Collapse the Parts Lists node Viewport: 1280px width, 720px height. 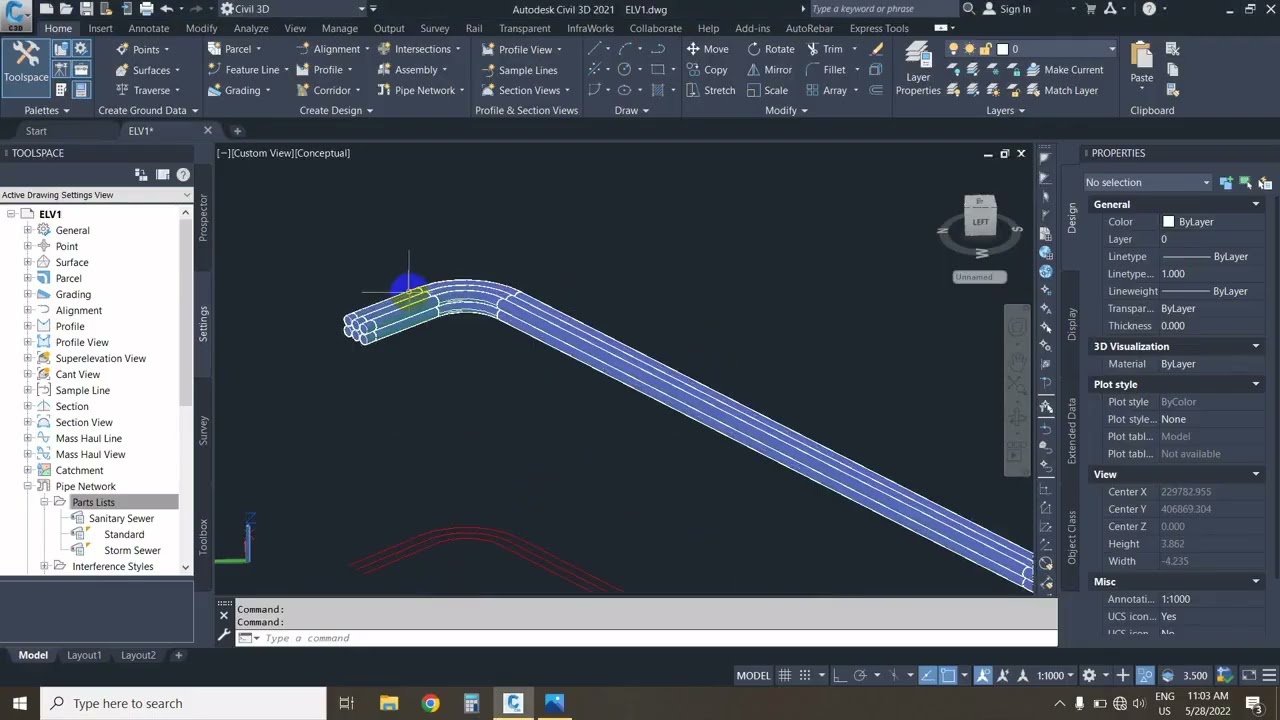coord(44,502)
